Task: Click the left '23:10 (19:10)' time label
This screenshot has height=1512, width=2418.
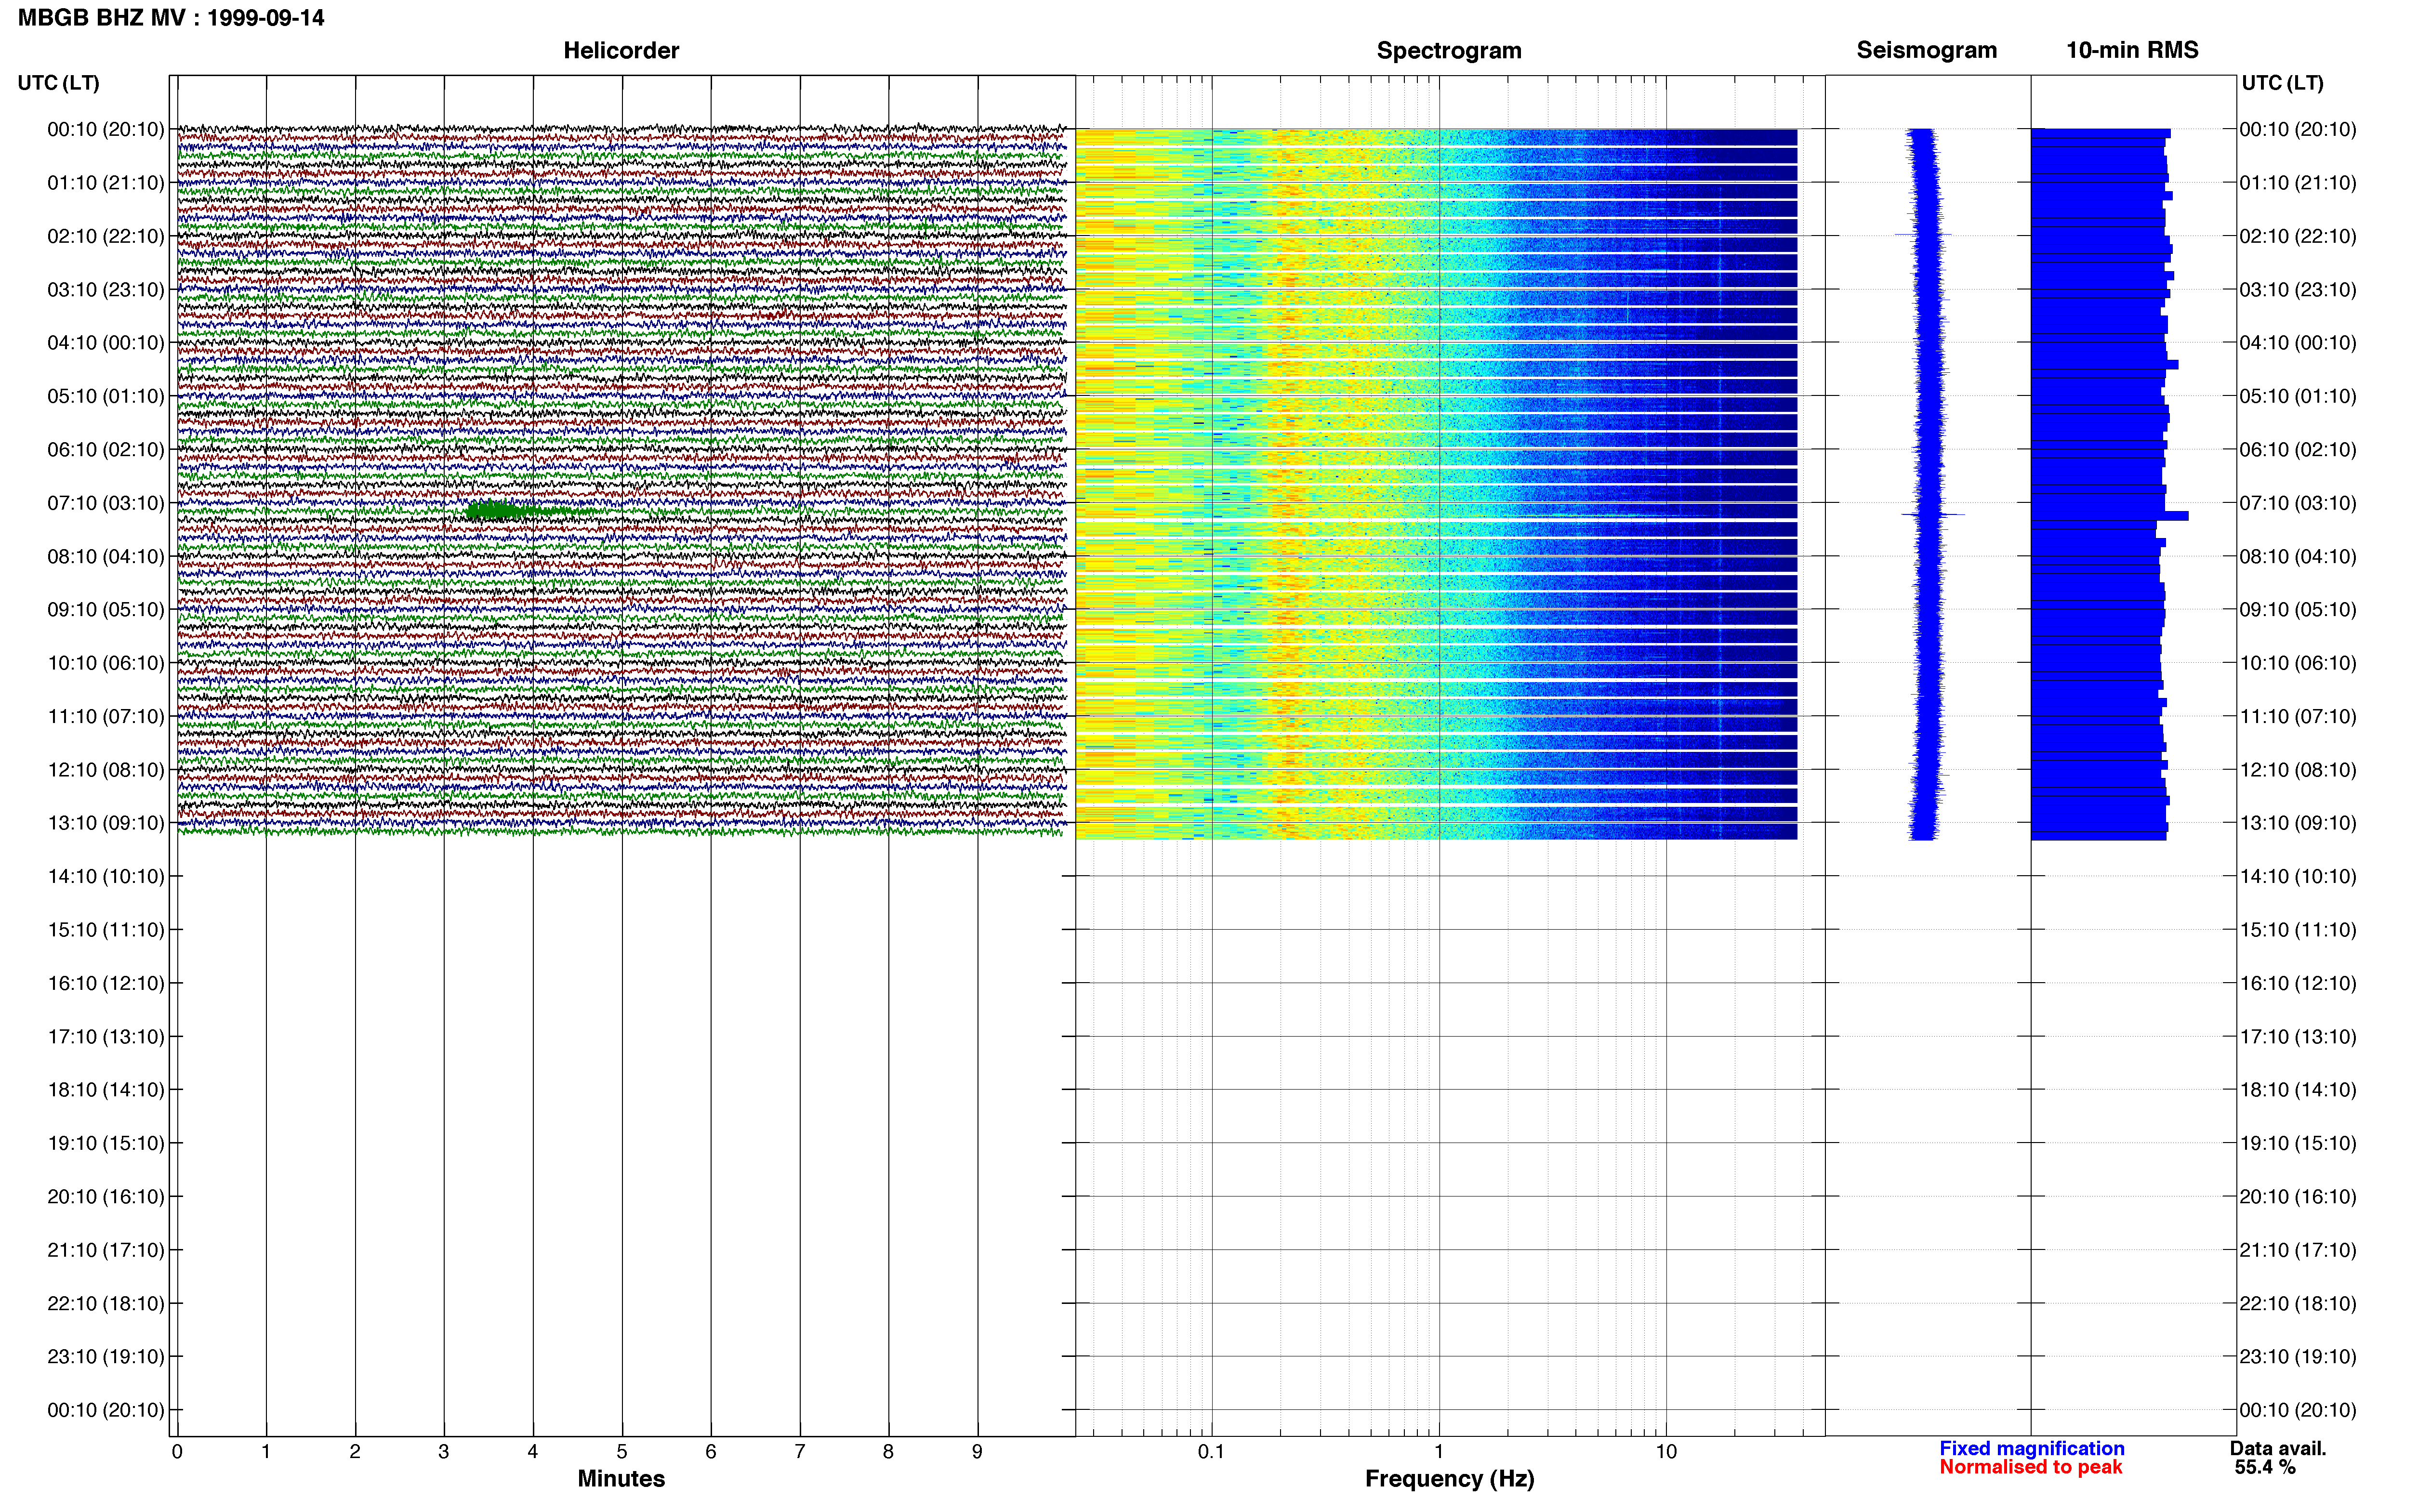Action: [x=106, y=1356]
